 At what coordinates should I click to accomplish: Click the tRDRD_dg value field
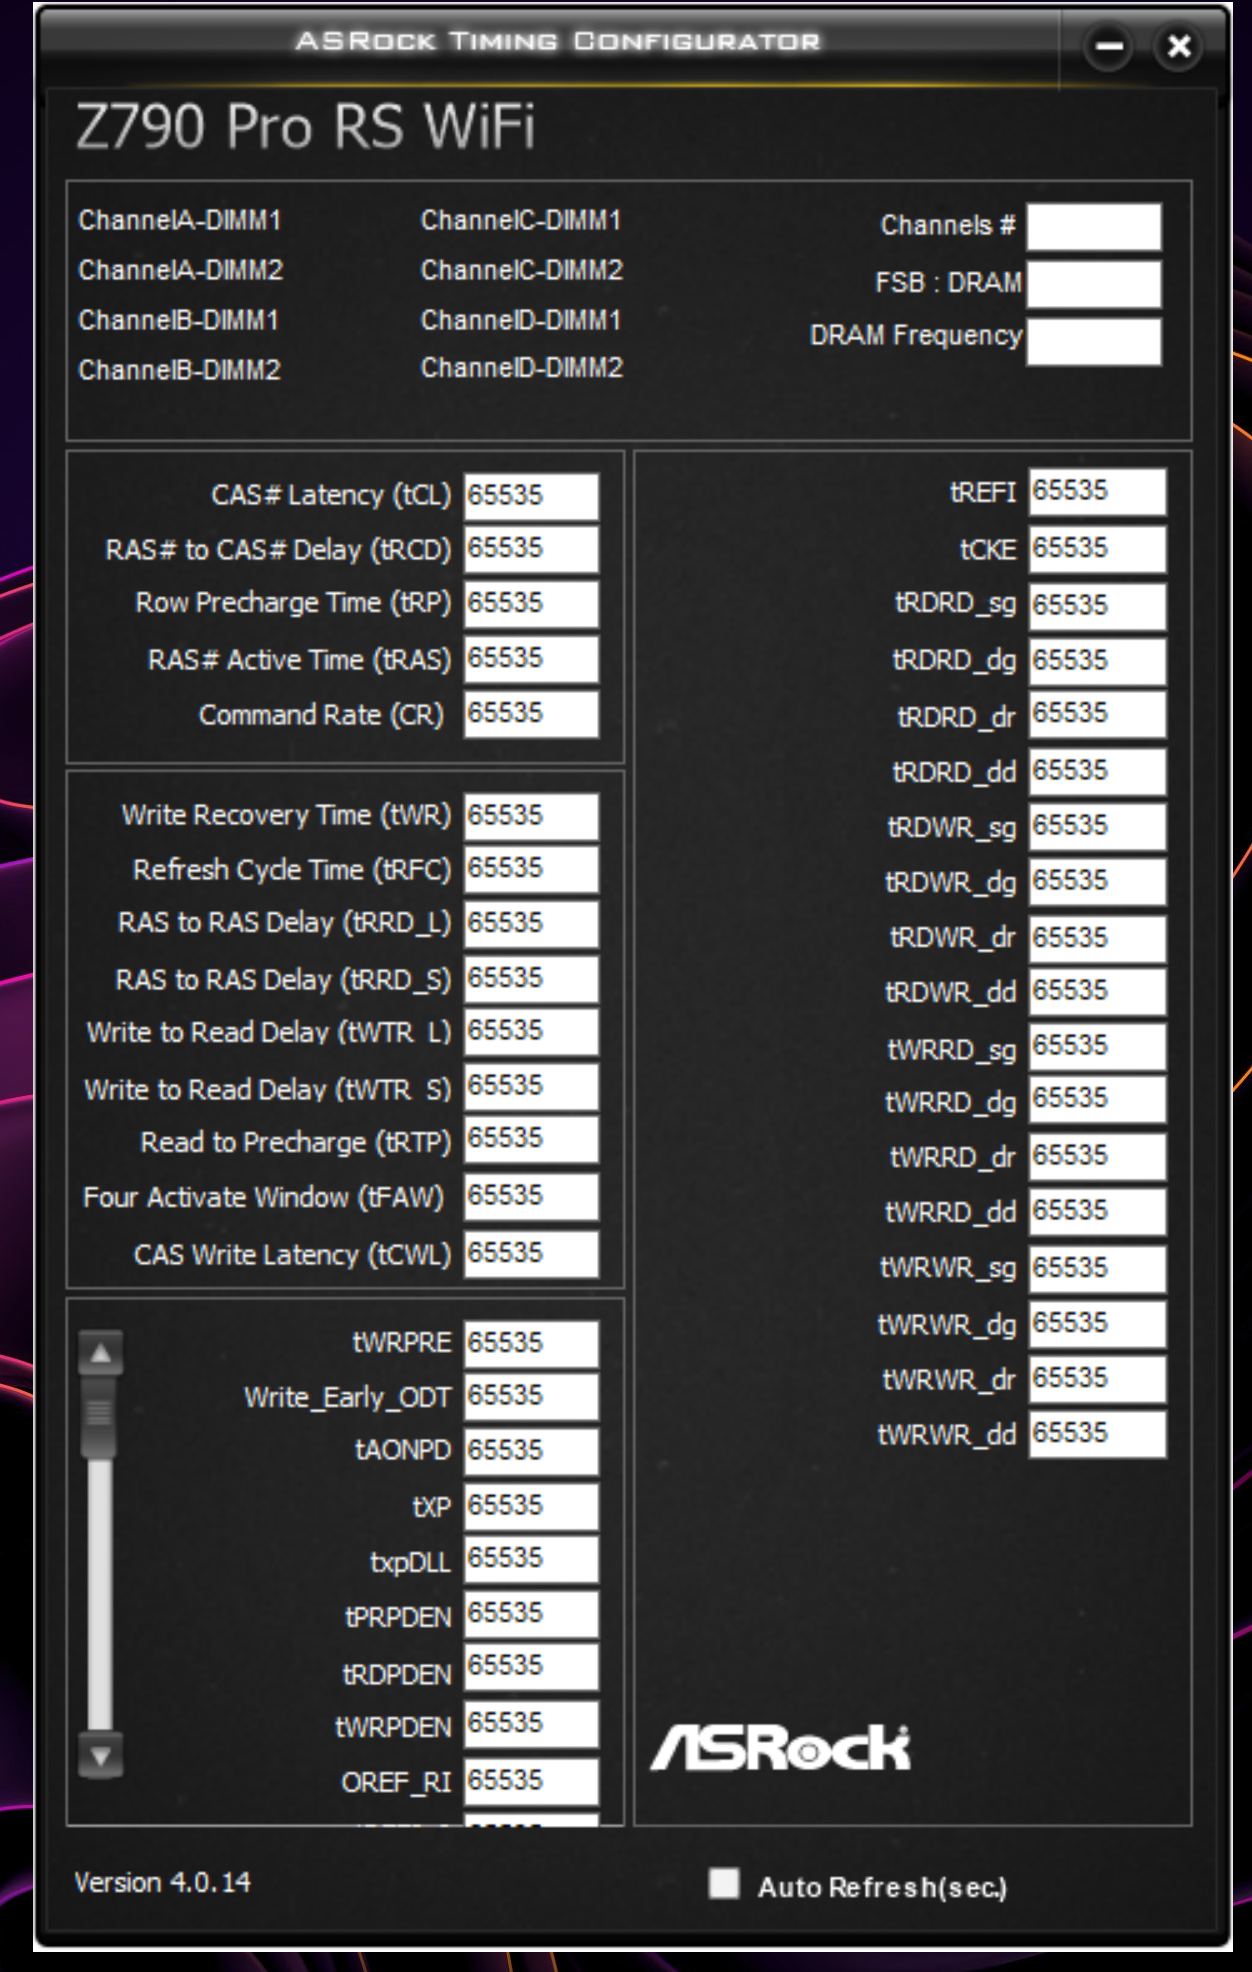[x=1098, y=662]
